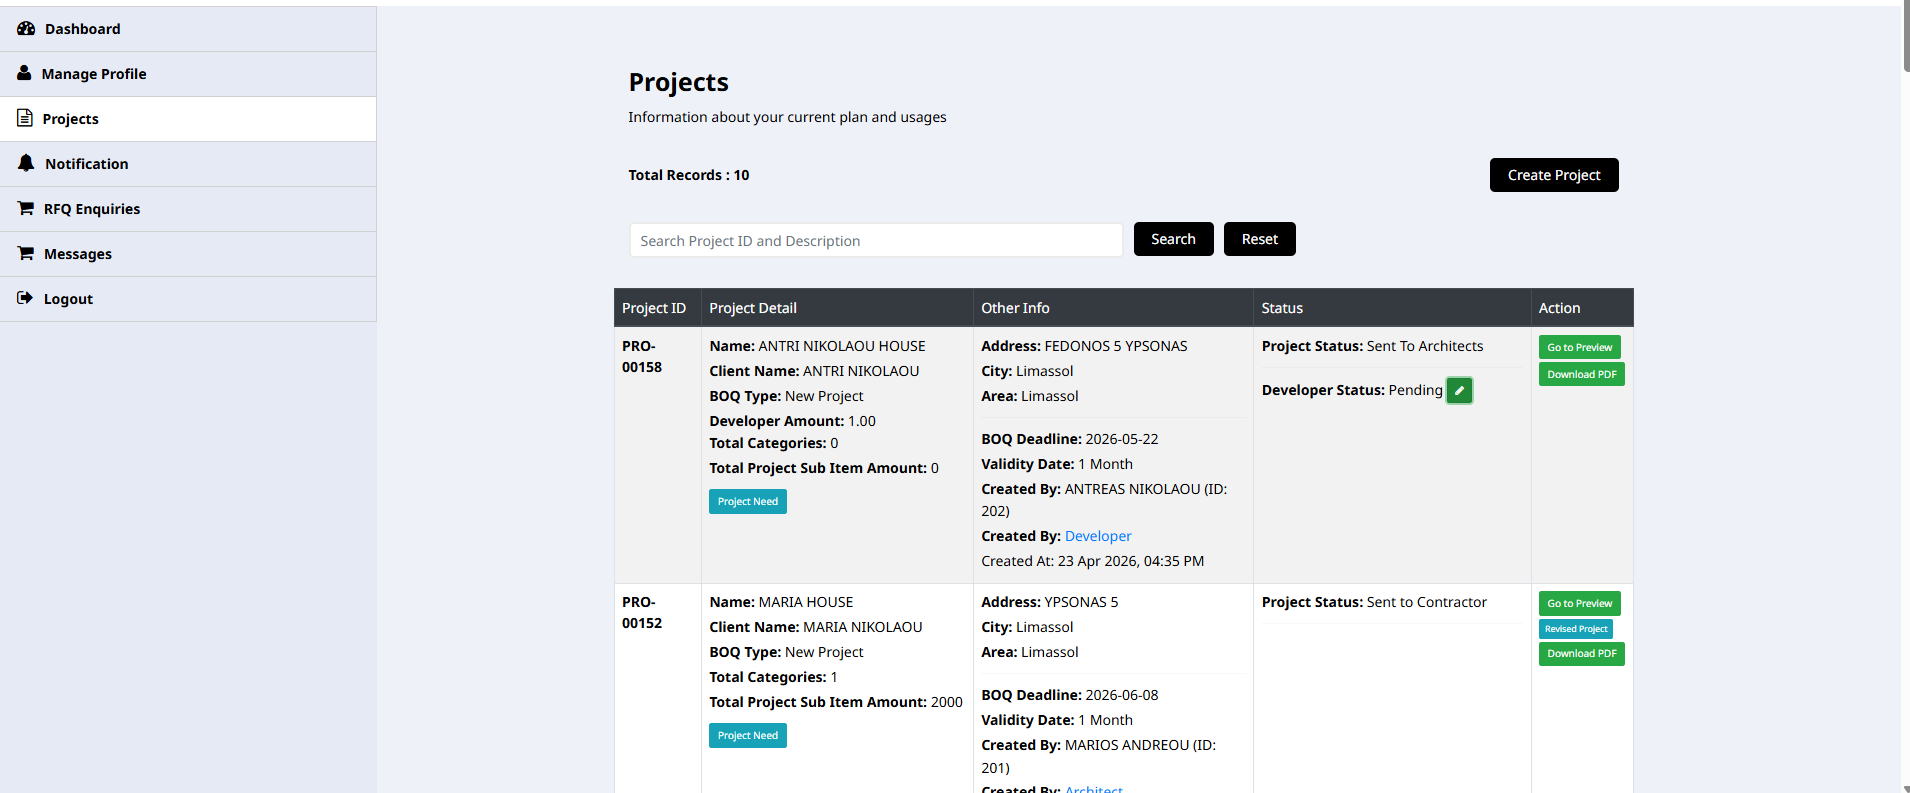1910x793 pixels.
Task: Click 'Address: YPSONAS 5' text
Action: pyautogui.click(x=1050, y=602)
